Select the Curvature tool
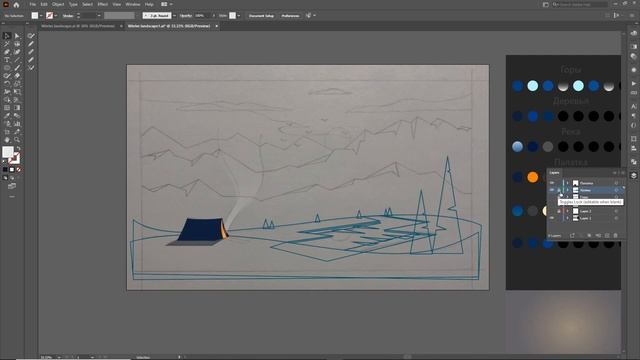The image size is (640, 360). (x=17, y=52)
